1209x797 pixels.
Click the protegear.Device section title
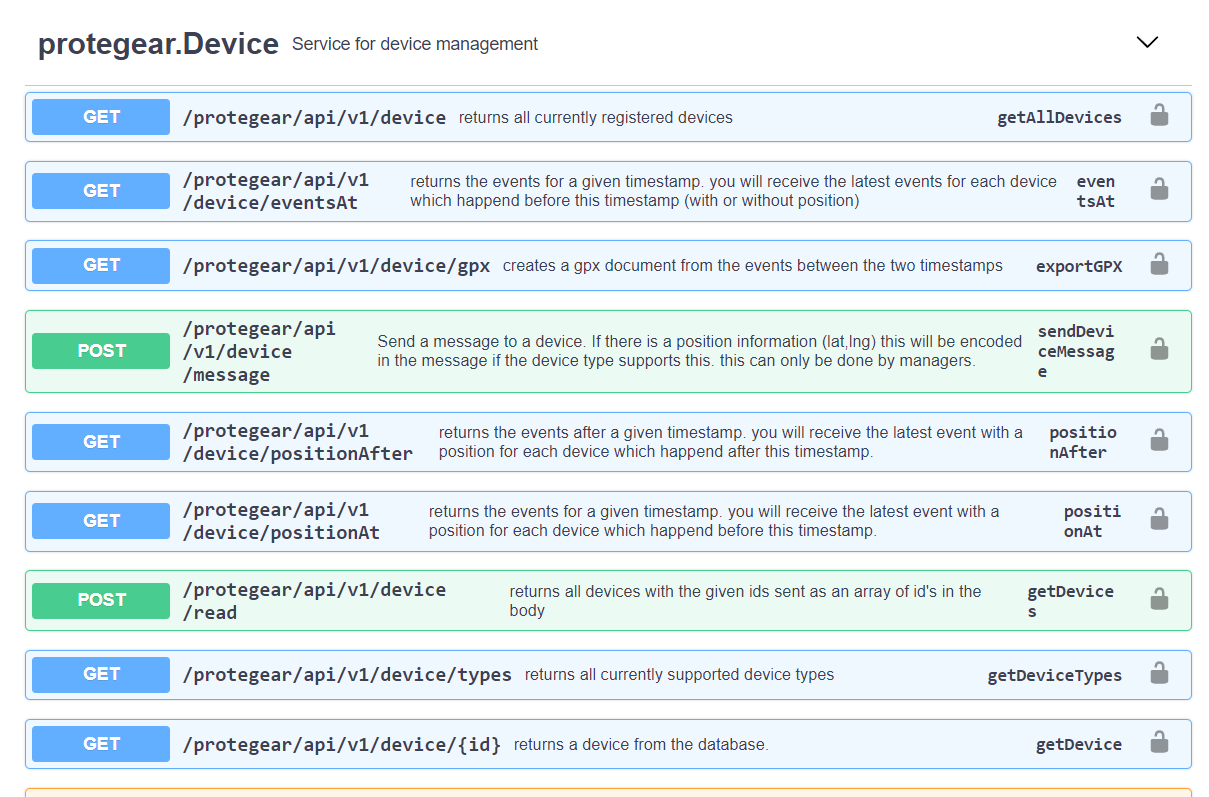pos(158,44)
